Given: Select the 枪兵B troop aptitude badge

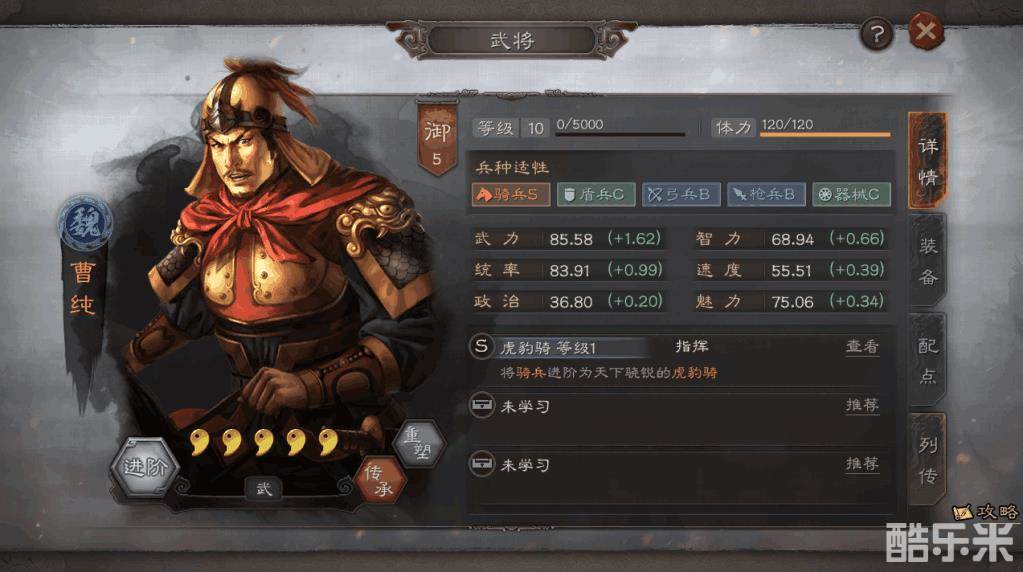Looking at the screenshot, I should coord(766,194).
